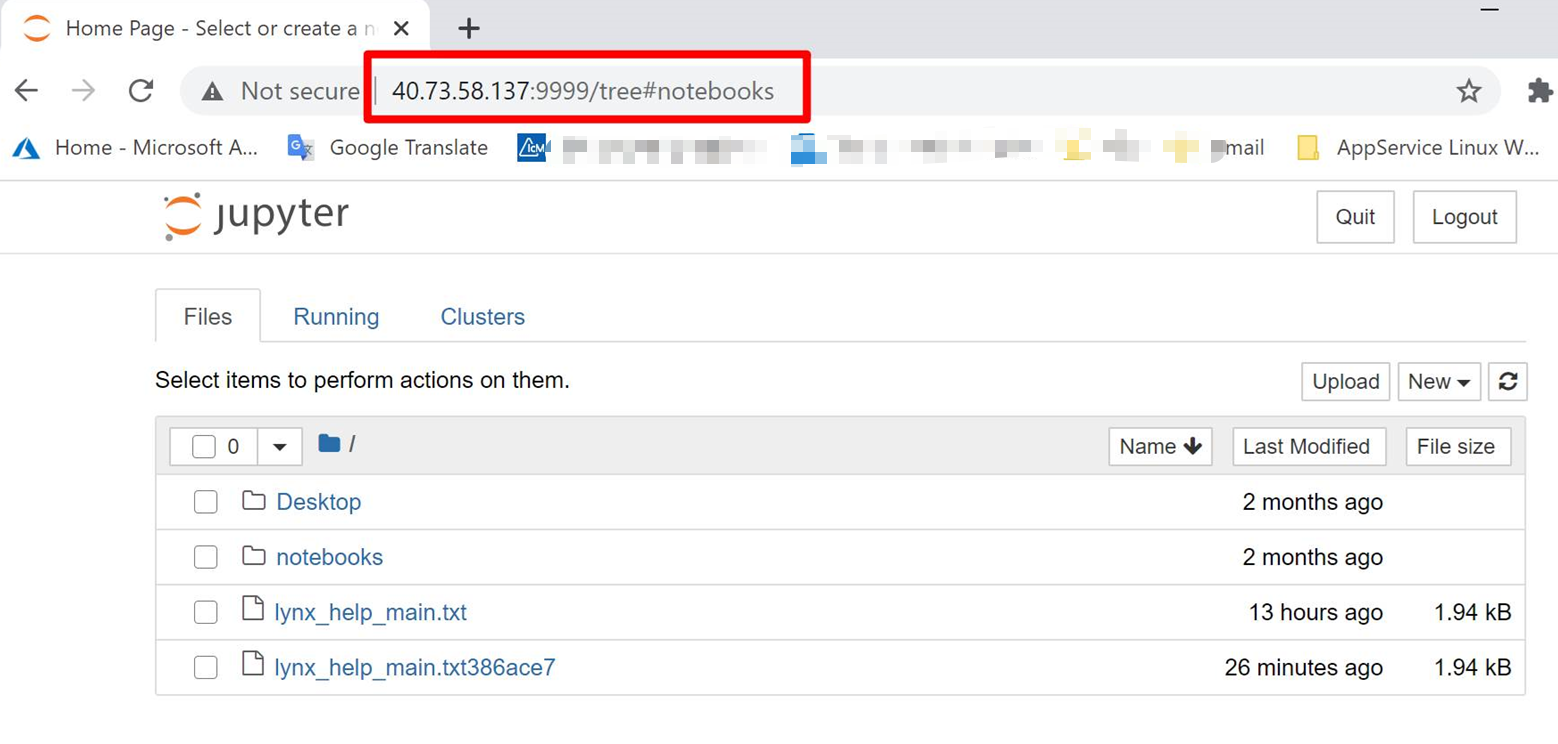Sort the files by Name
1558x744 pixels.
(1160, 447)
